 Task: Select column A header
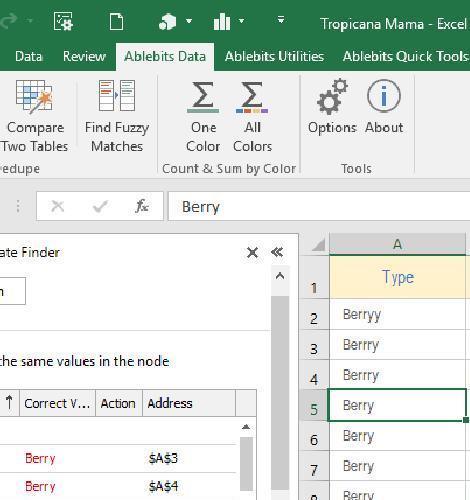[x=397, y=244]
